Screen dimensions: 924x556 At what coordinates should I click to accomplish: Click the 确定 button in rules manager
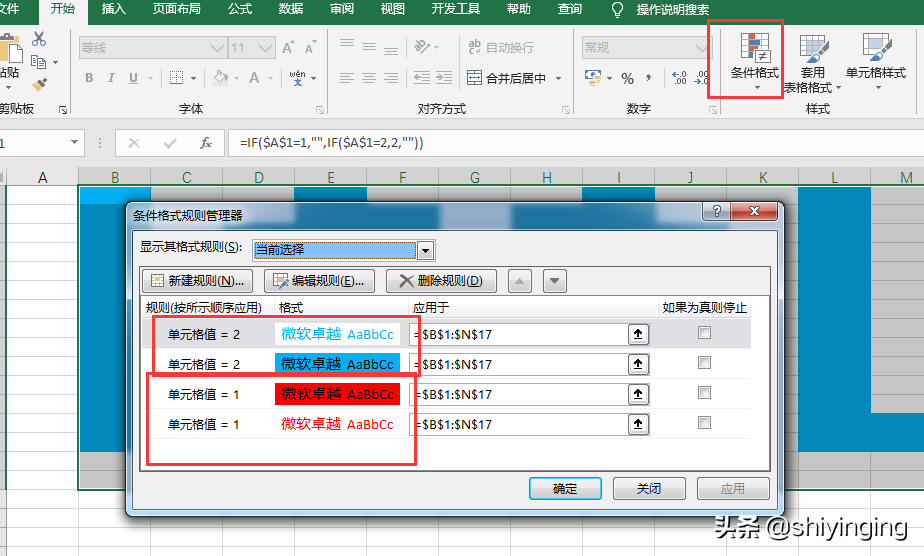click(x=565, y=488)
